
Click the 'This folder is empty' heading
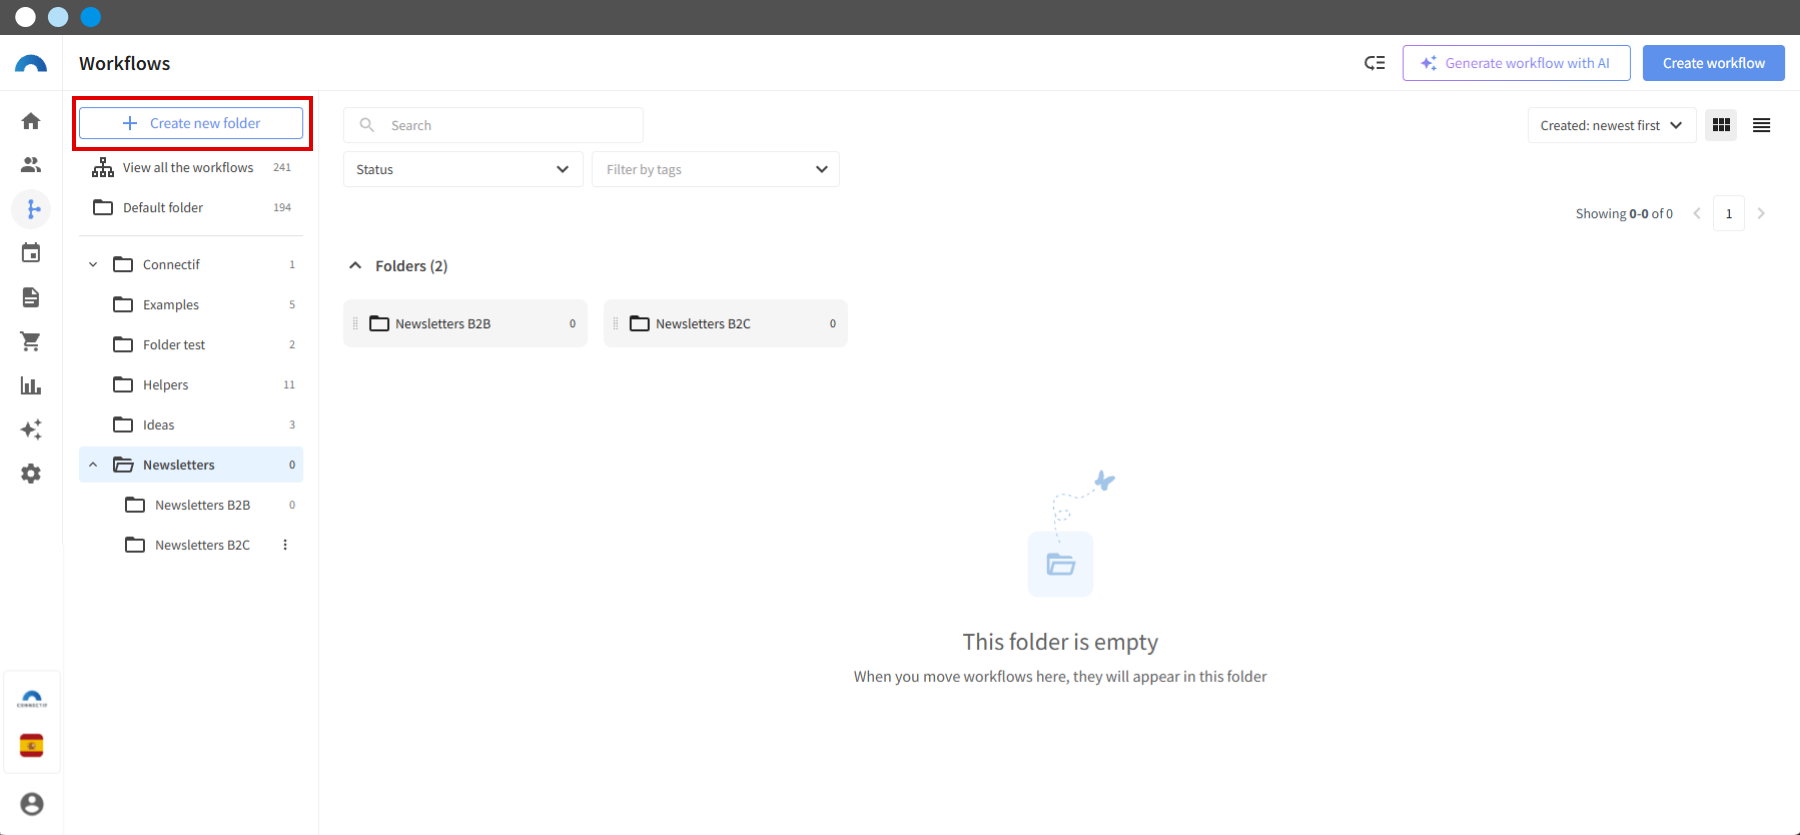(x=1060, y=642)
